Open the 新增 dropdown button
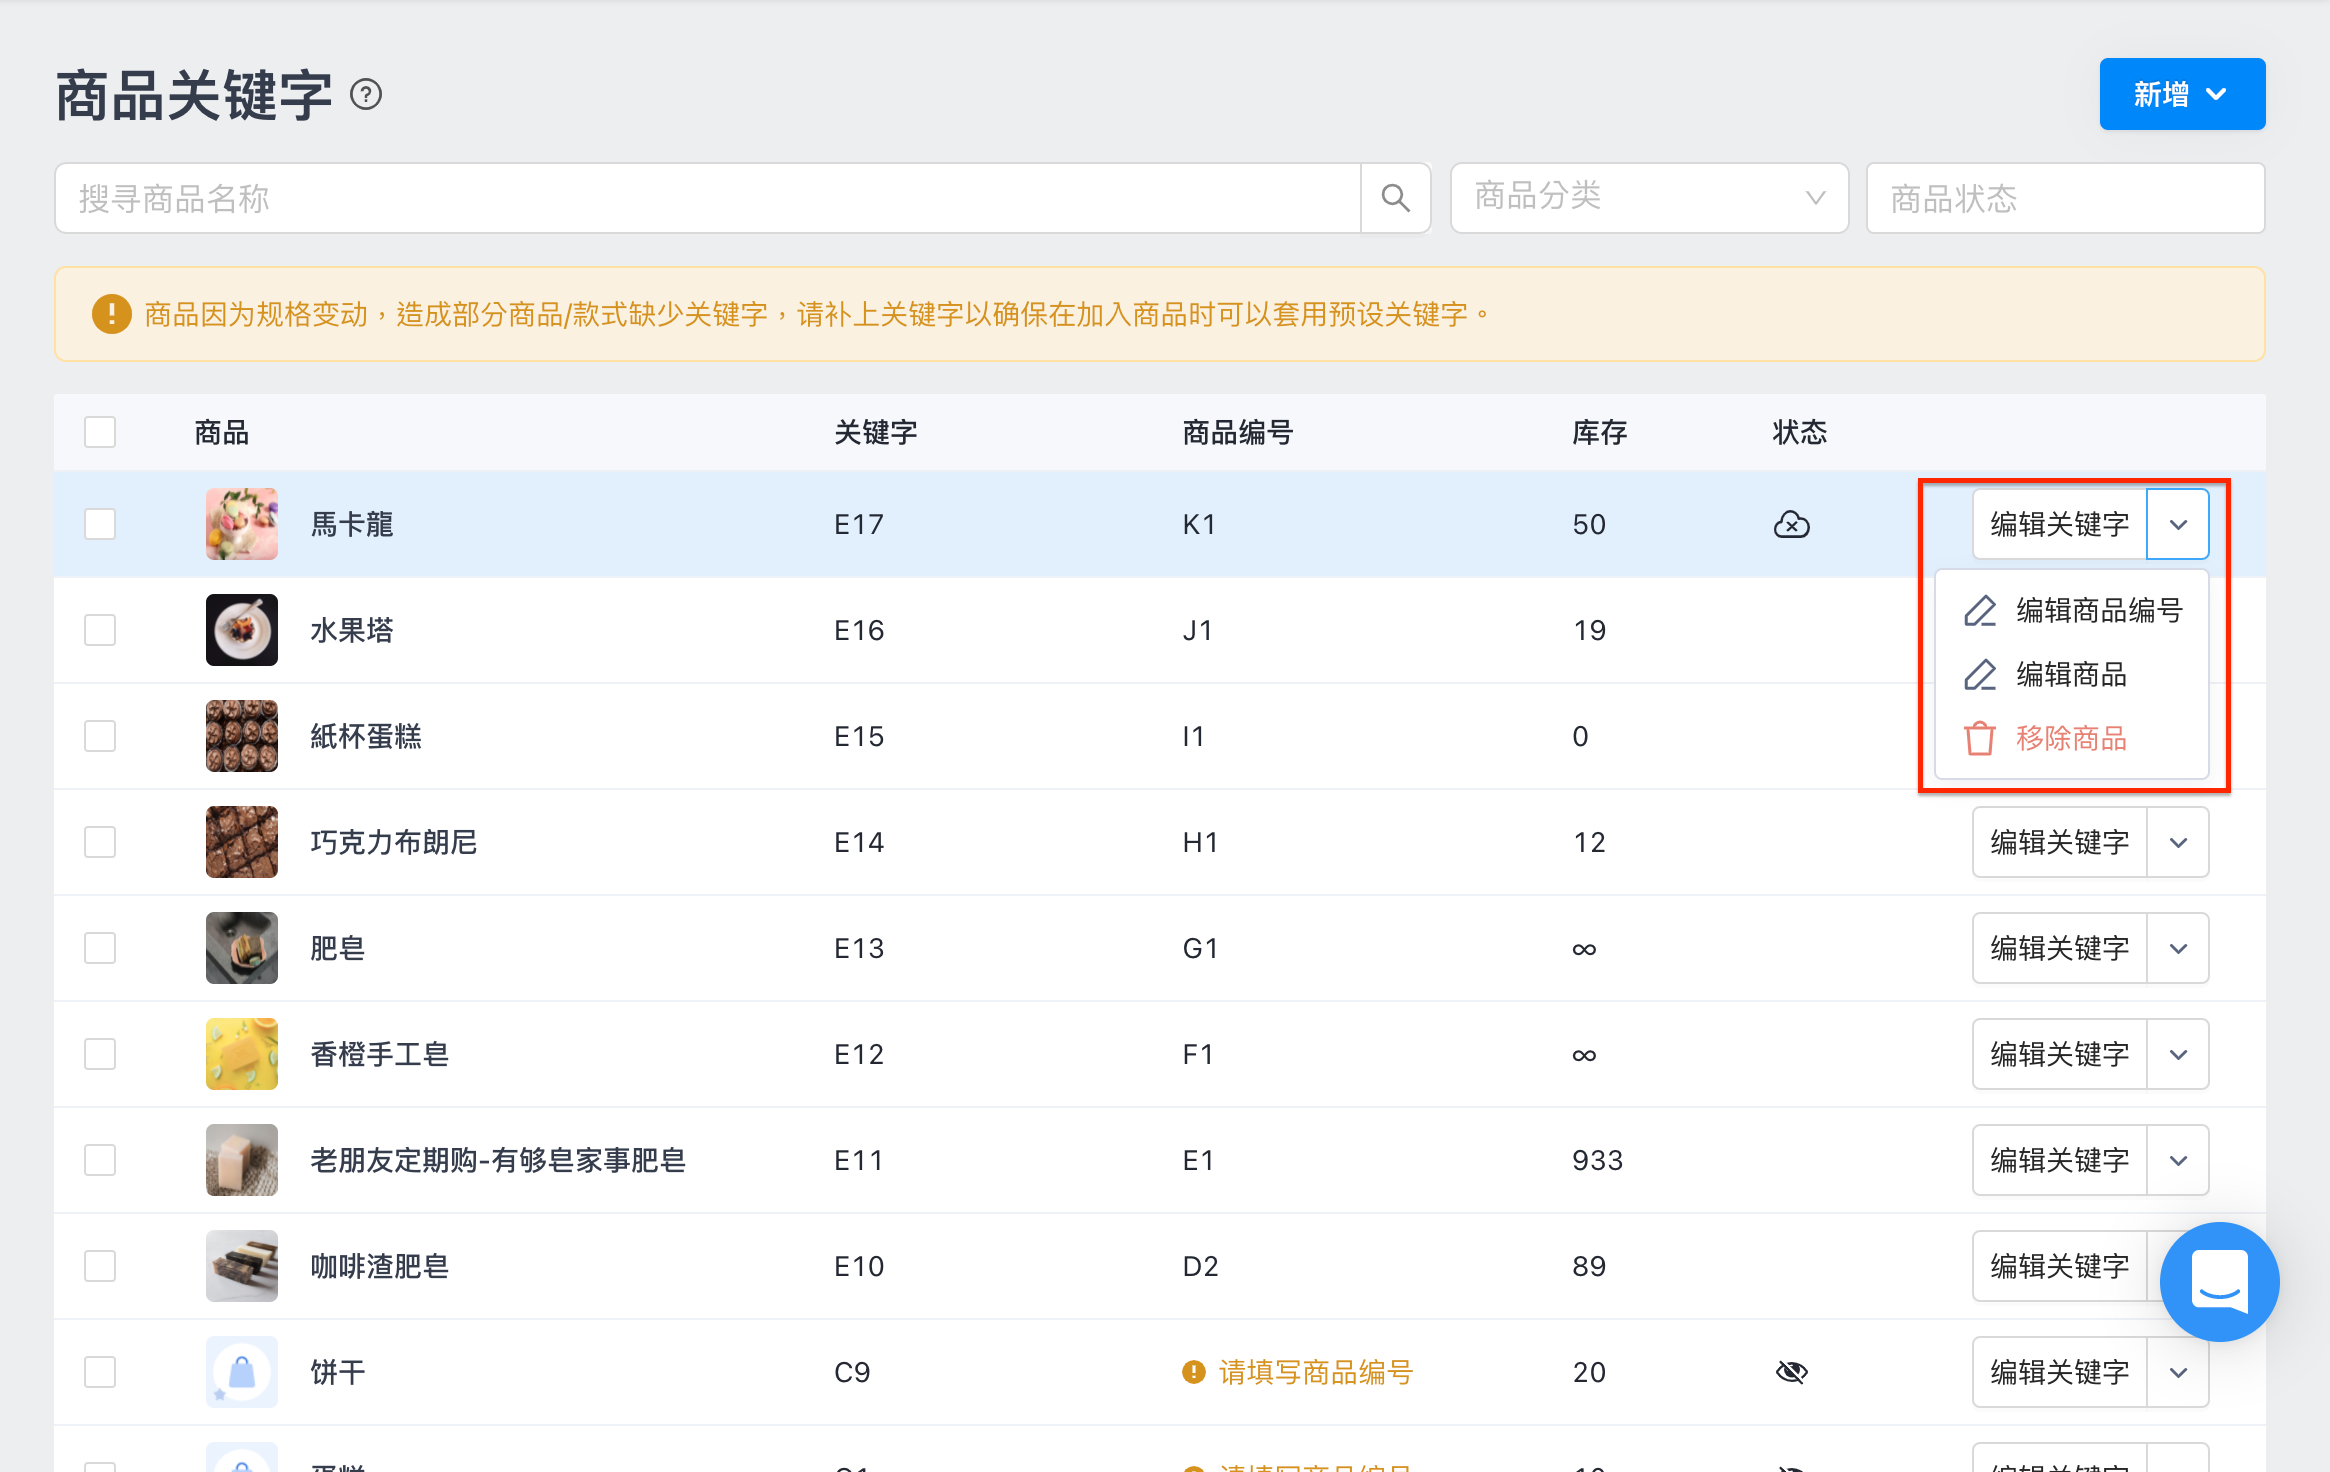The image size is (2330, 1472). click(x=2182, y=94)
